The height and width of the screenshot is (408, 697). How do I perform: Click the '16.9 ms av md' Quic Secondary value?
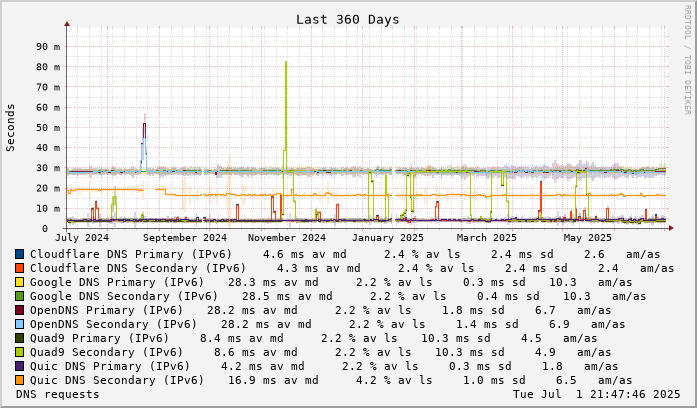(273, 380)
